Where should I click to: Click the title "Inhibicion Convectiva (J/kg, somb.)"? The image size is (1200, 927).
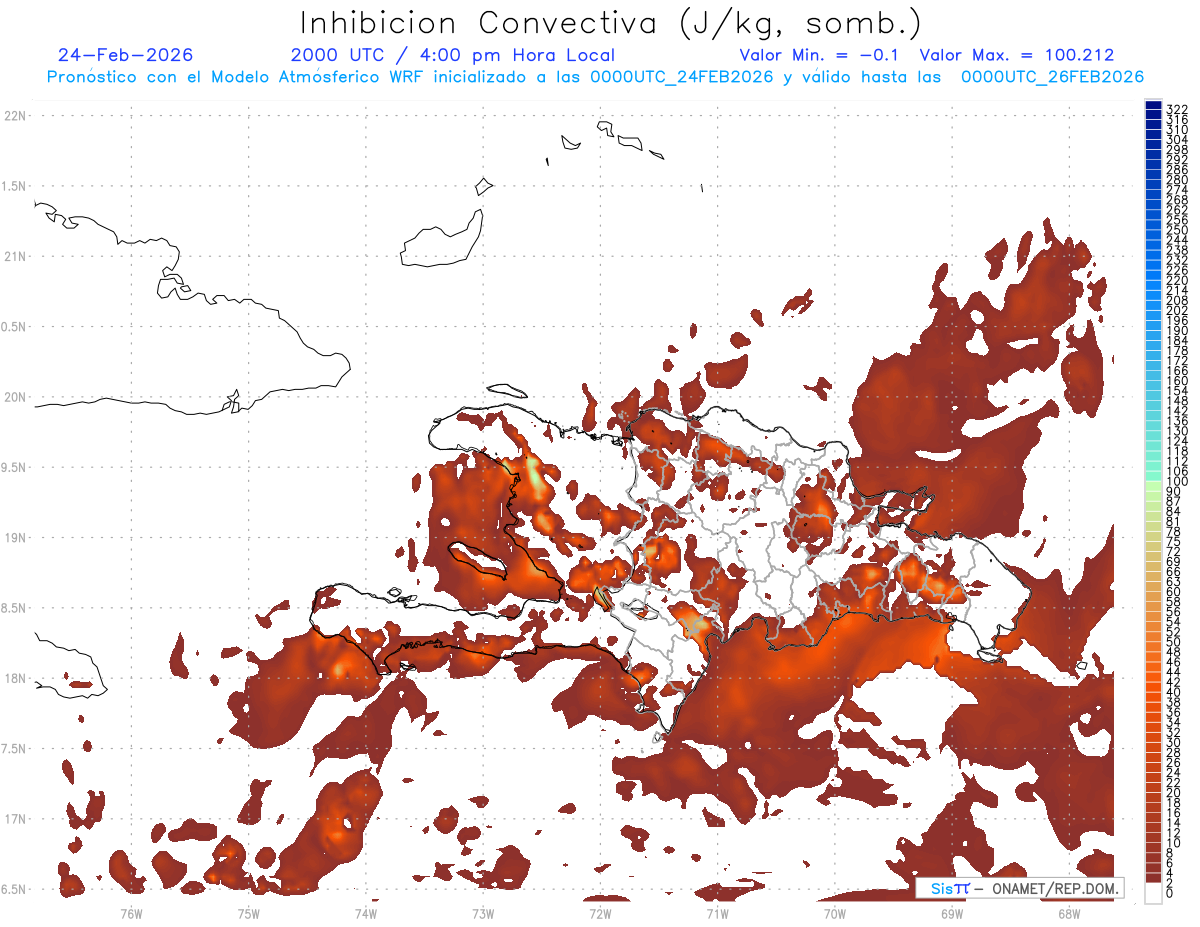pos(611,24)
